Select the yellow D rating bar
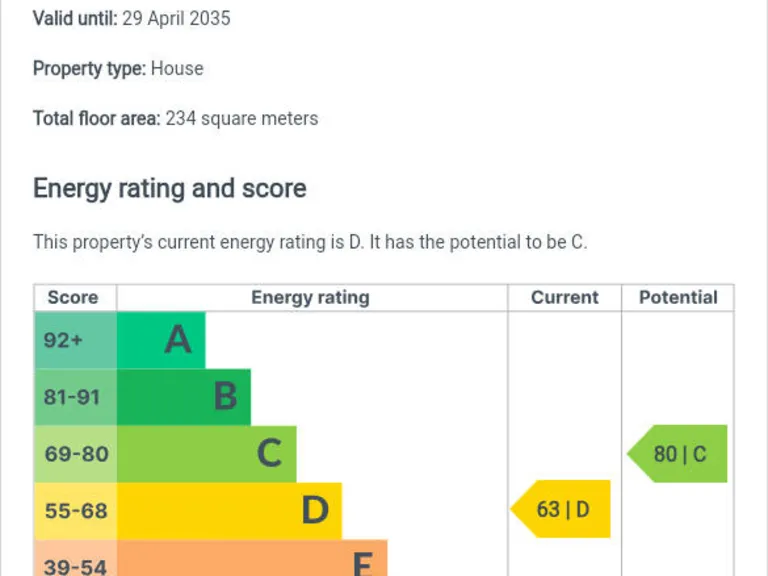The image size is (768, 576). (229, 511)
